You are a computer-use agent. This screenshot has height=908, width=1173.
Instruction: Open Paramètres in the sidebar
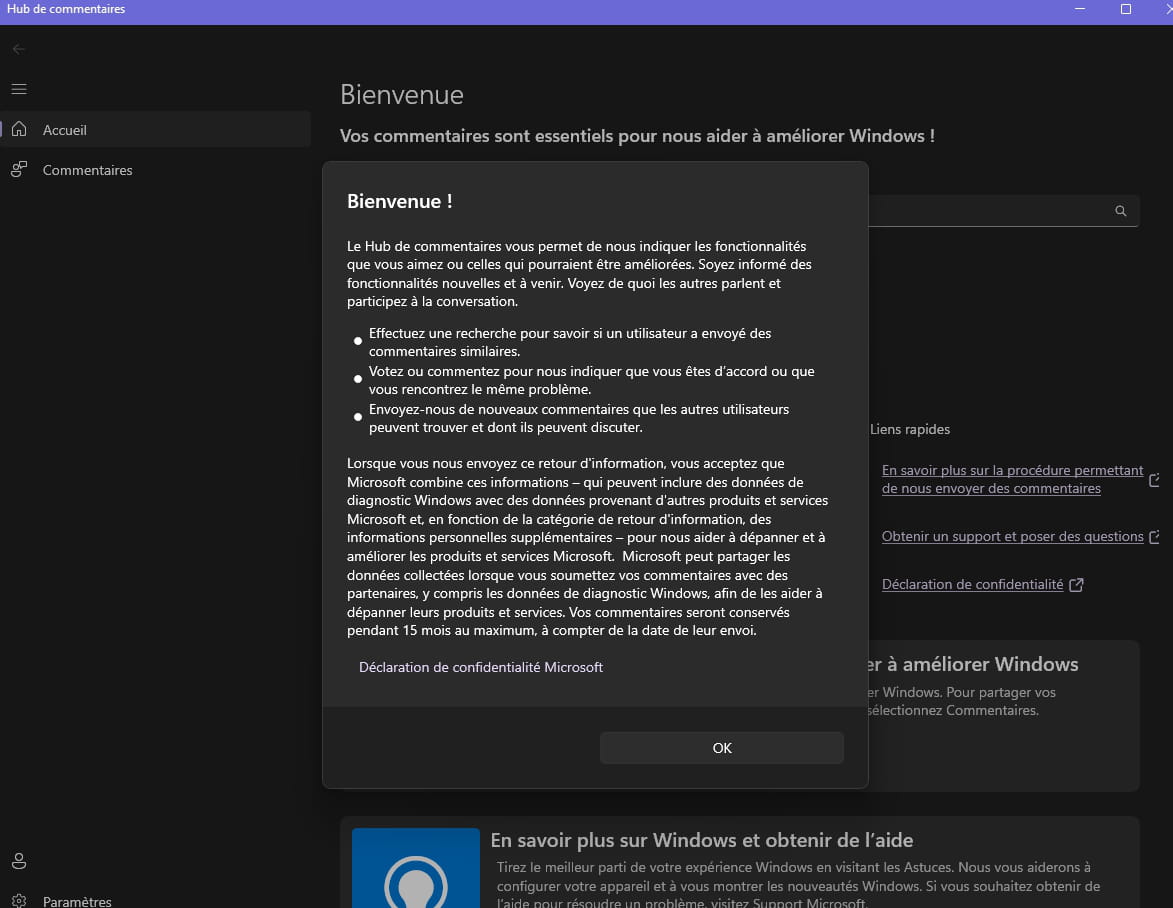156,901
